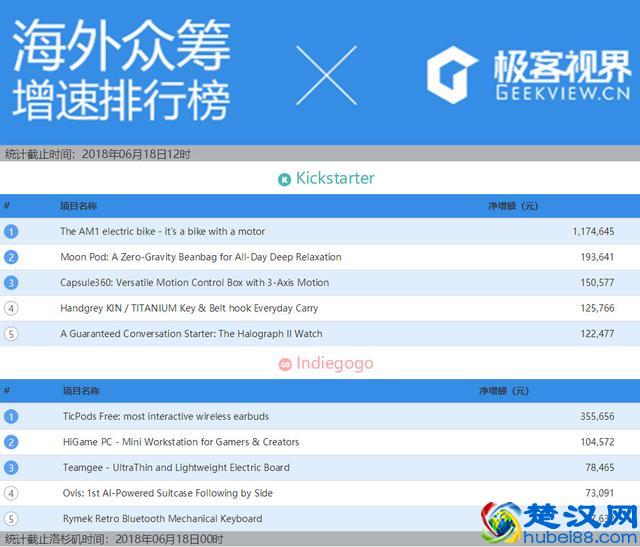The width and height of the screenshot is (640, 547).
Task: Select 'TicPods Free' wireless earbuds project name
Action: pos(166,416)
